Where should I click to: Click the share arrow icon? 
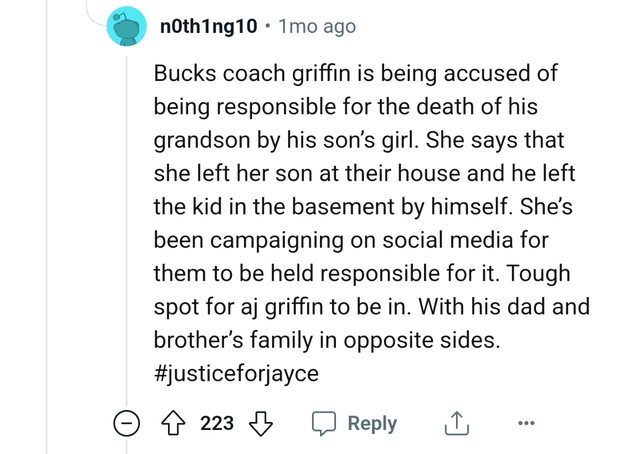pos(455,423)
